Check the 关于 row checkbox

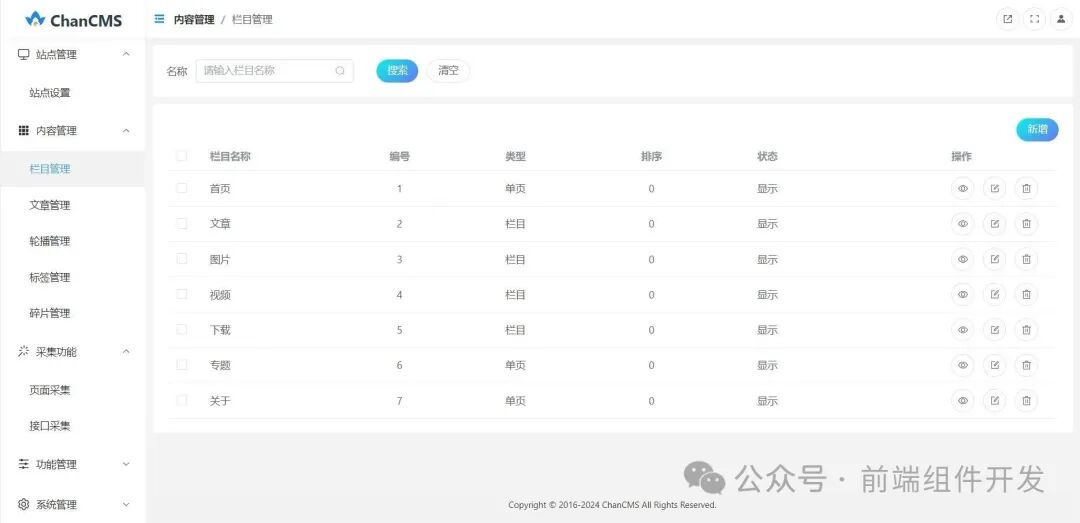click(x=181, y=400)
